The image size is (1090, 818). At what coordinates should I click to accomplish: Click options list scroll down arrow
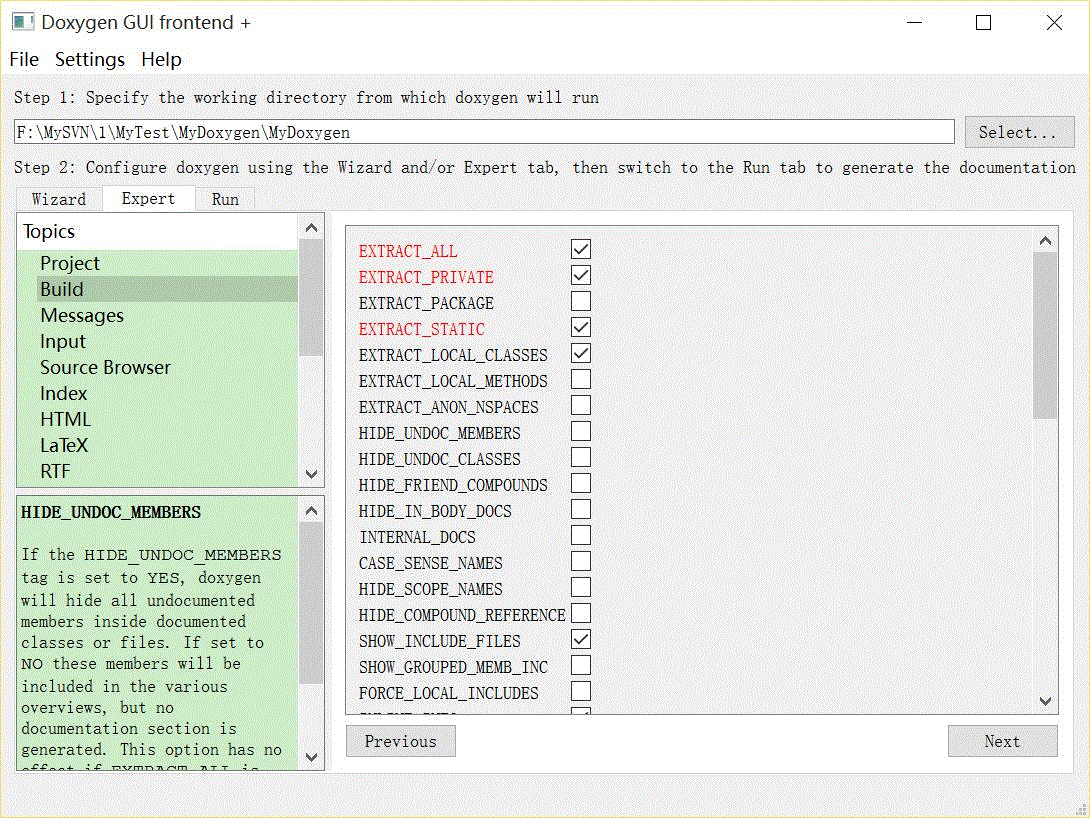[1045, 701]
